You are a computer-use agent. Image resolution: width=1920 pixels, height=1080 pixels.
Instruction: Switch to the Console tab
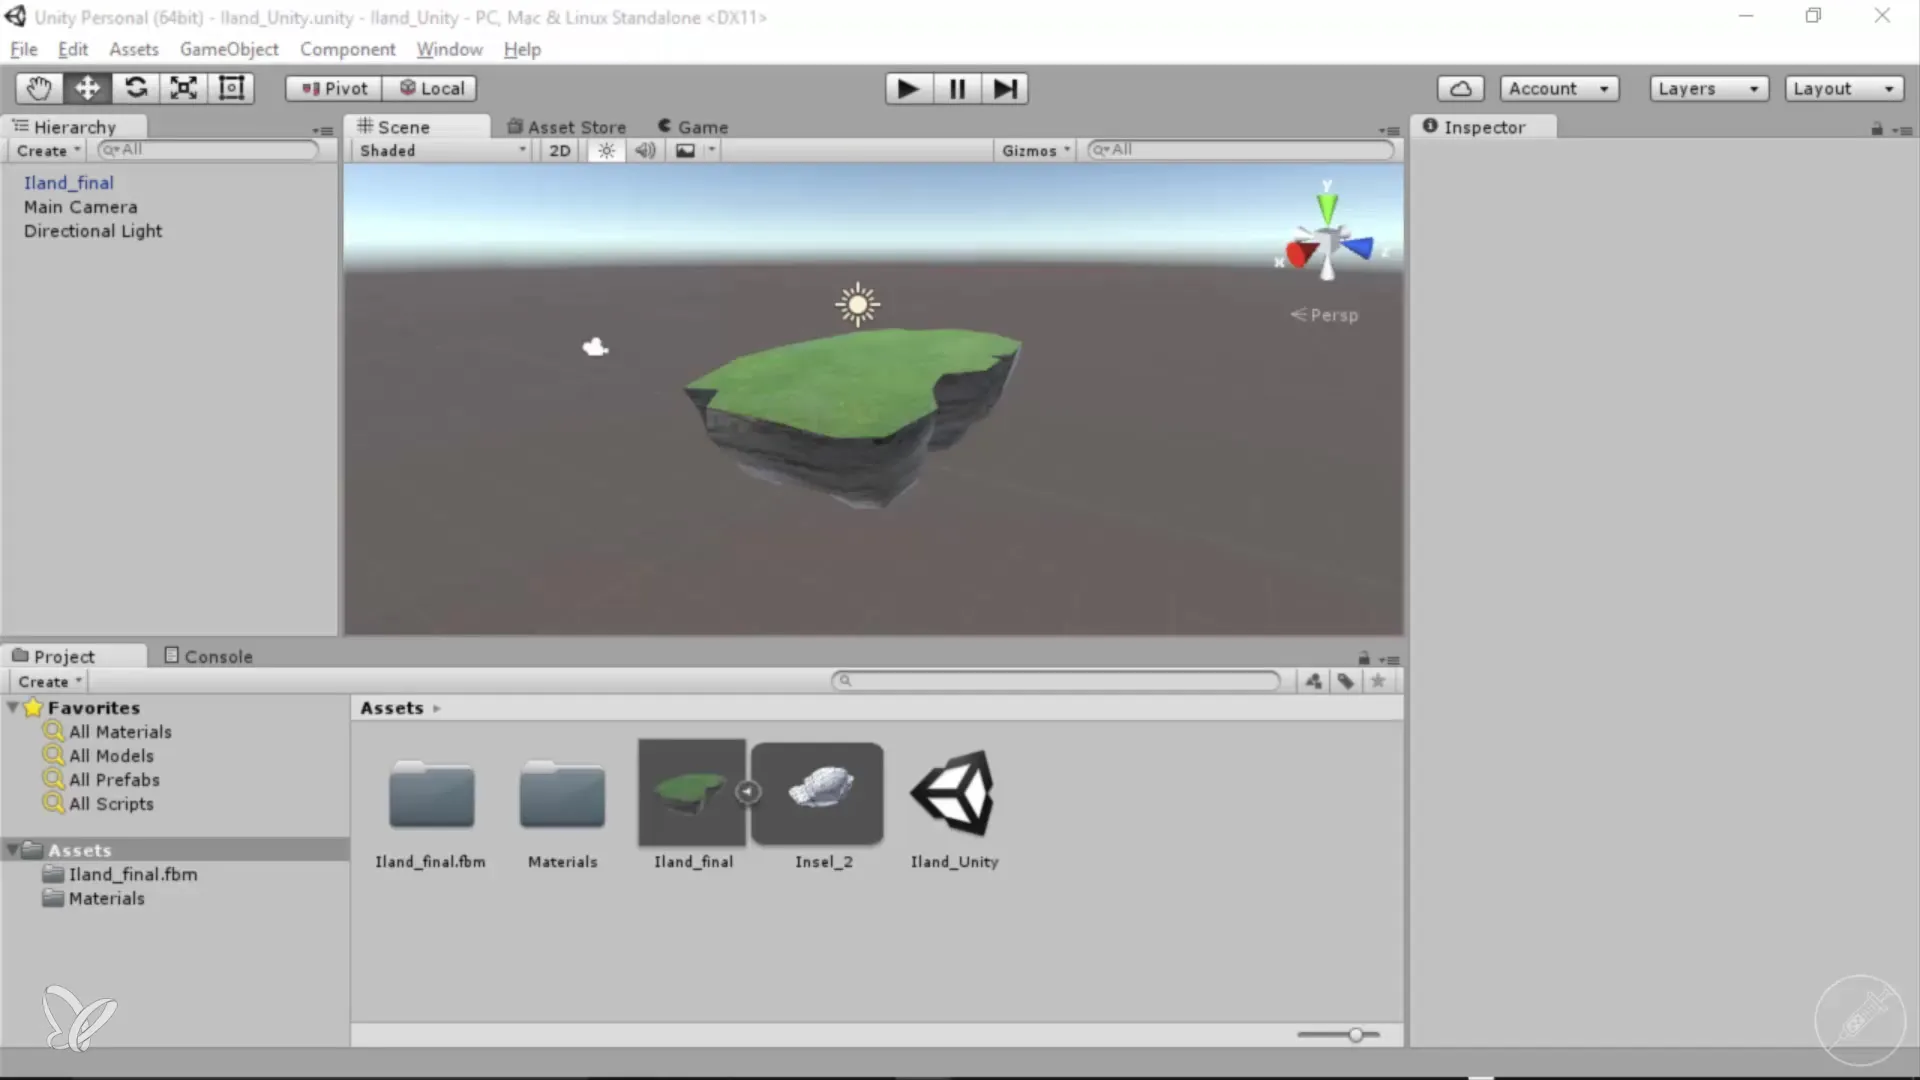pyautogui.click(x=208, y=657)
